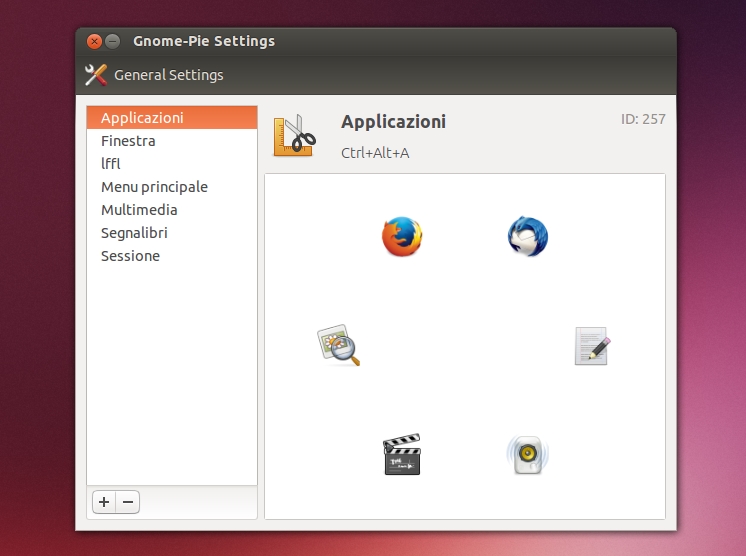Image resolution: width=746 pixels, height=556 pixels.
Task: Add a new pie with plus button
Action: pos(104,502)
